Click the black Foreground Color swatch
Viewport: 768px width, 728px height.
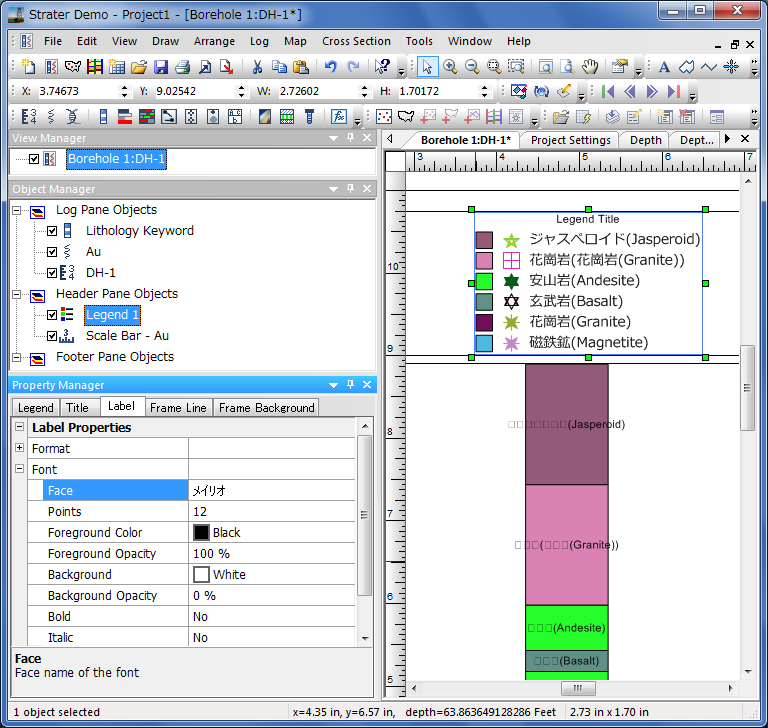201,533
